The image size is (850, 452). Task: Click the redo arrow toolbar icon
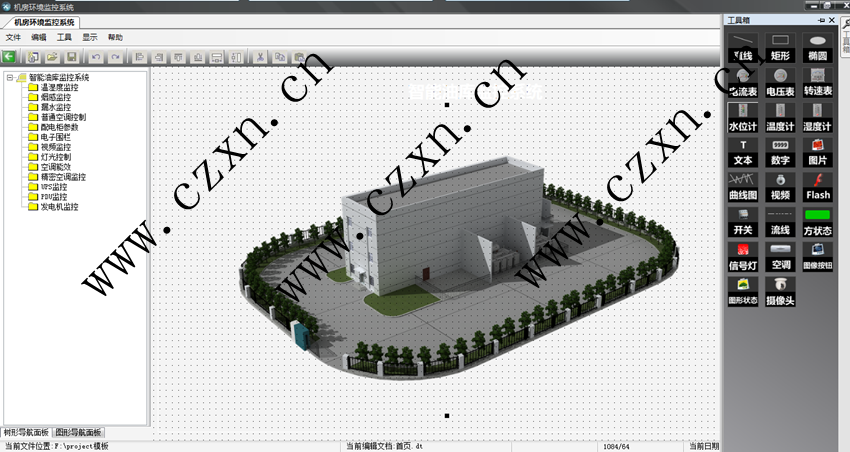(x=115, y=56)
